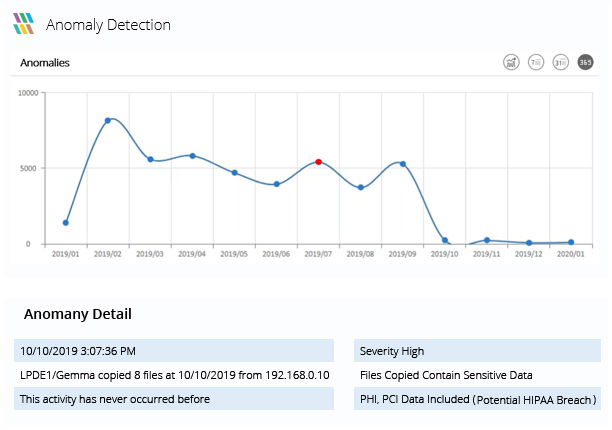Select the 2019/06 data point

point(277,184)
